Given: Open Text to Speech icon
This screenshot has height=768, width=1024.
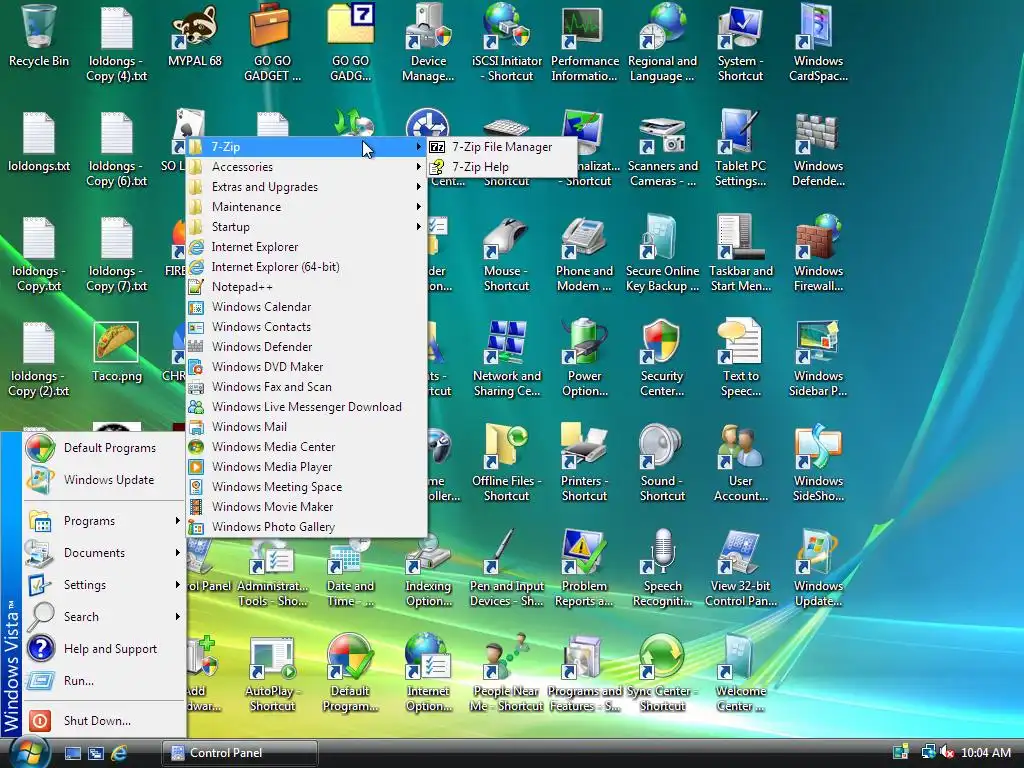Looking at the screenshot, I should tap(740, 359).
